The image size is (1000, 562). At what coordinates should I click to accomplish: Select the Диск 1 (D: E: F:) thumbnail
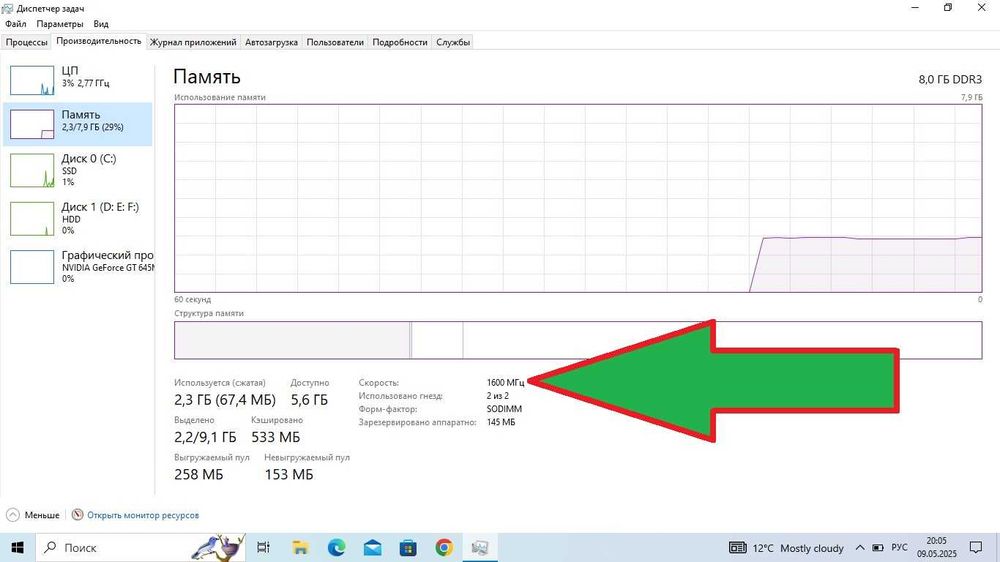click(32, 219)
